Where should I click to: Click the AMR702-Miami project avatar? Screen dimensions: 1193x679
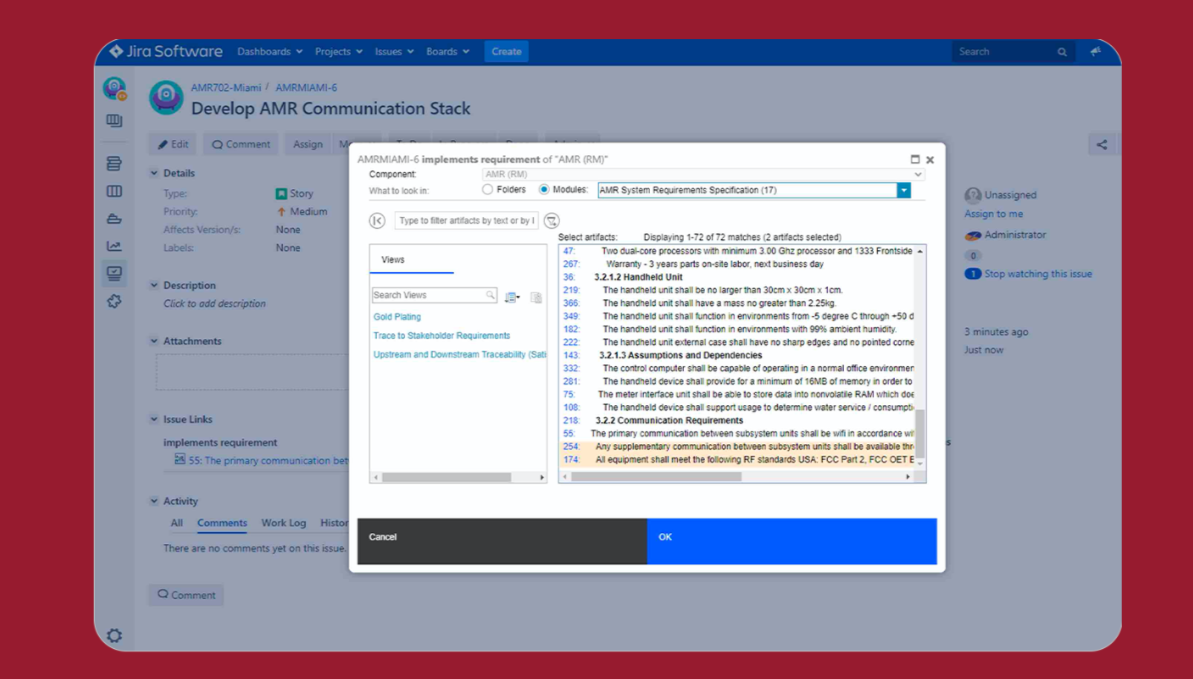[x=166, y=98]
